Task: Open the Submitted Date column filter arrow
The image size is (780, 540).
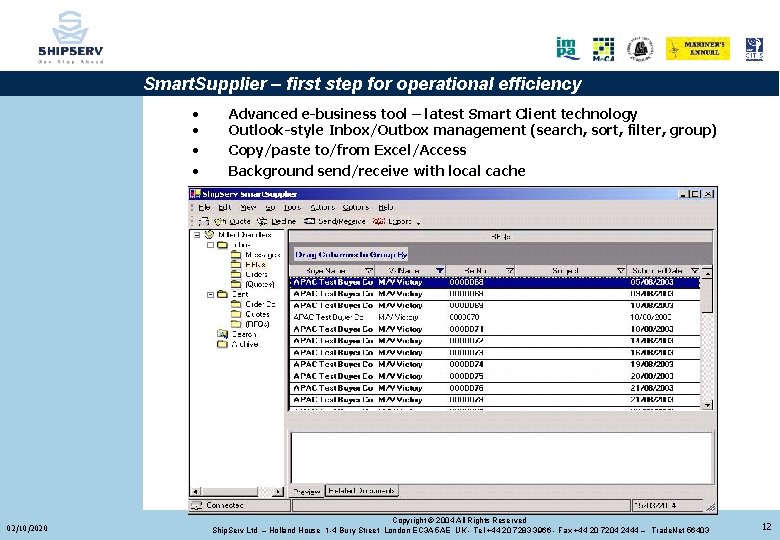Action: pyautogui.click(x=695, y=270)
